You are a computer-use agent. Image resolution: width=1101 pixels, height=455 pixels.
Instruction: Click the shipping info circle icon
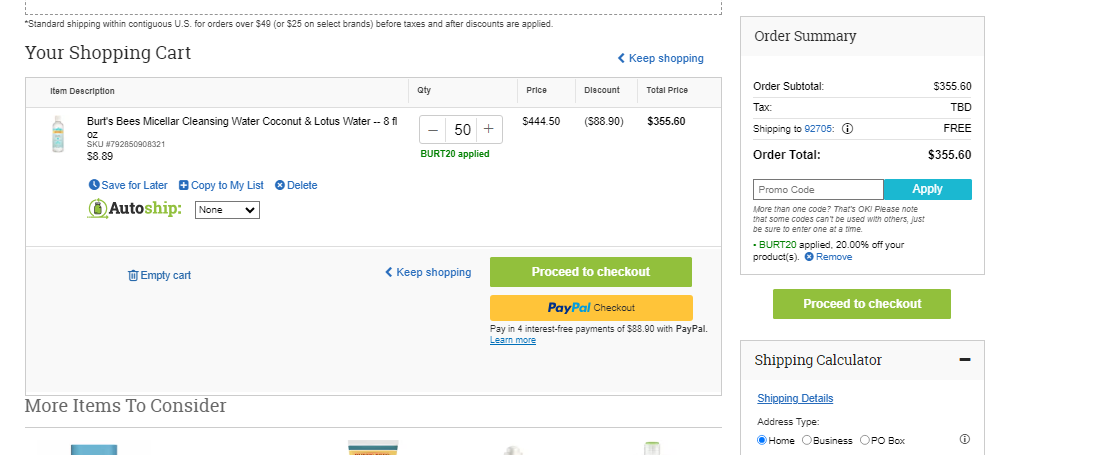tap(848, 128)
